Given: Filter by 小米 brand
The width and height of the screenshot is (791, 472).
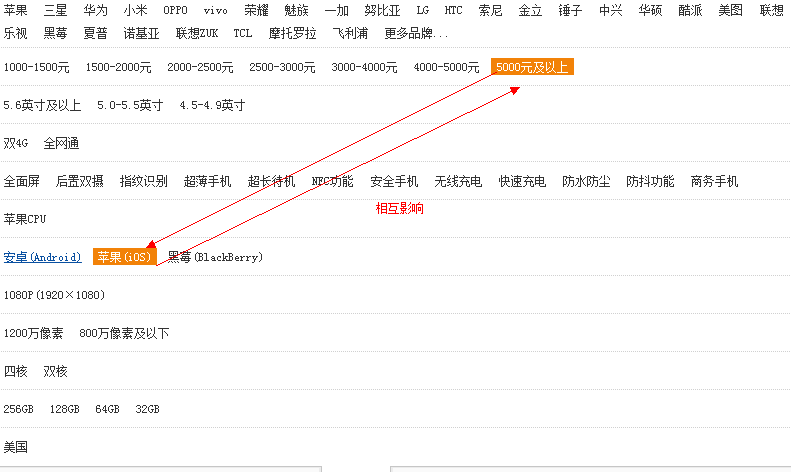Looking at the screenshot, I should (x=135, y=10).
